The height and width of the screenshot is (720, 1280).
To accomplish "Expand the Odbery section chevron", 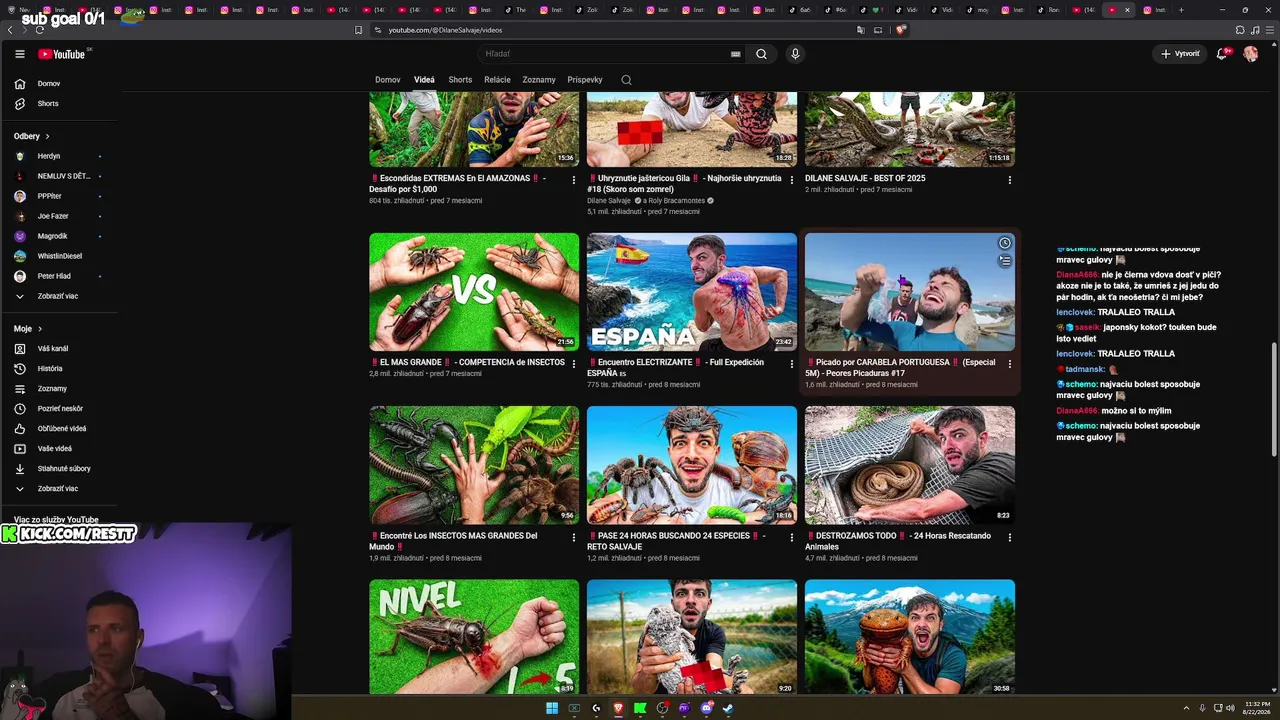I will (47, 136).
